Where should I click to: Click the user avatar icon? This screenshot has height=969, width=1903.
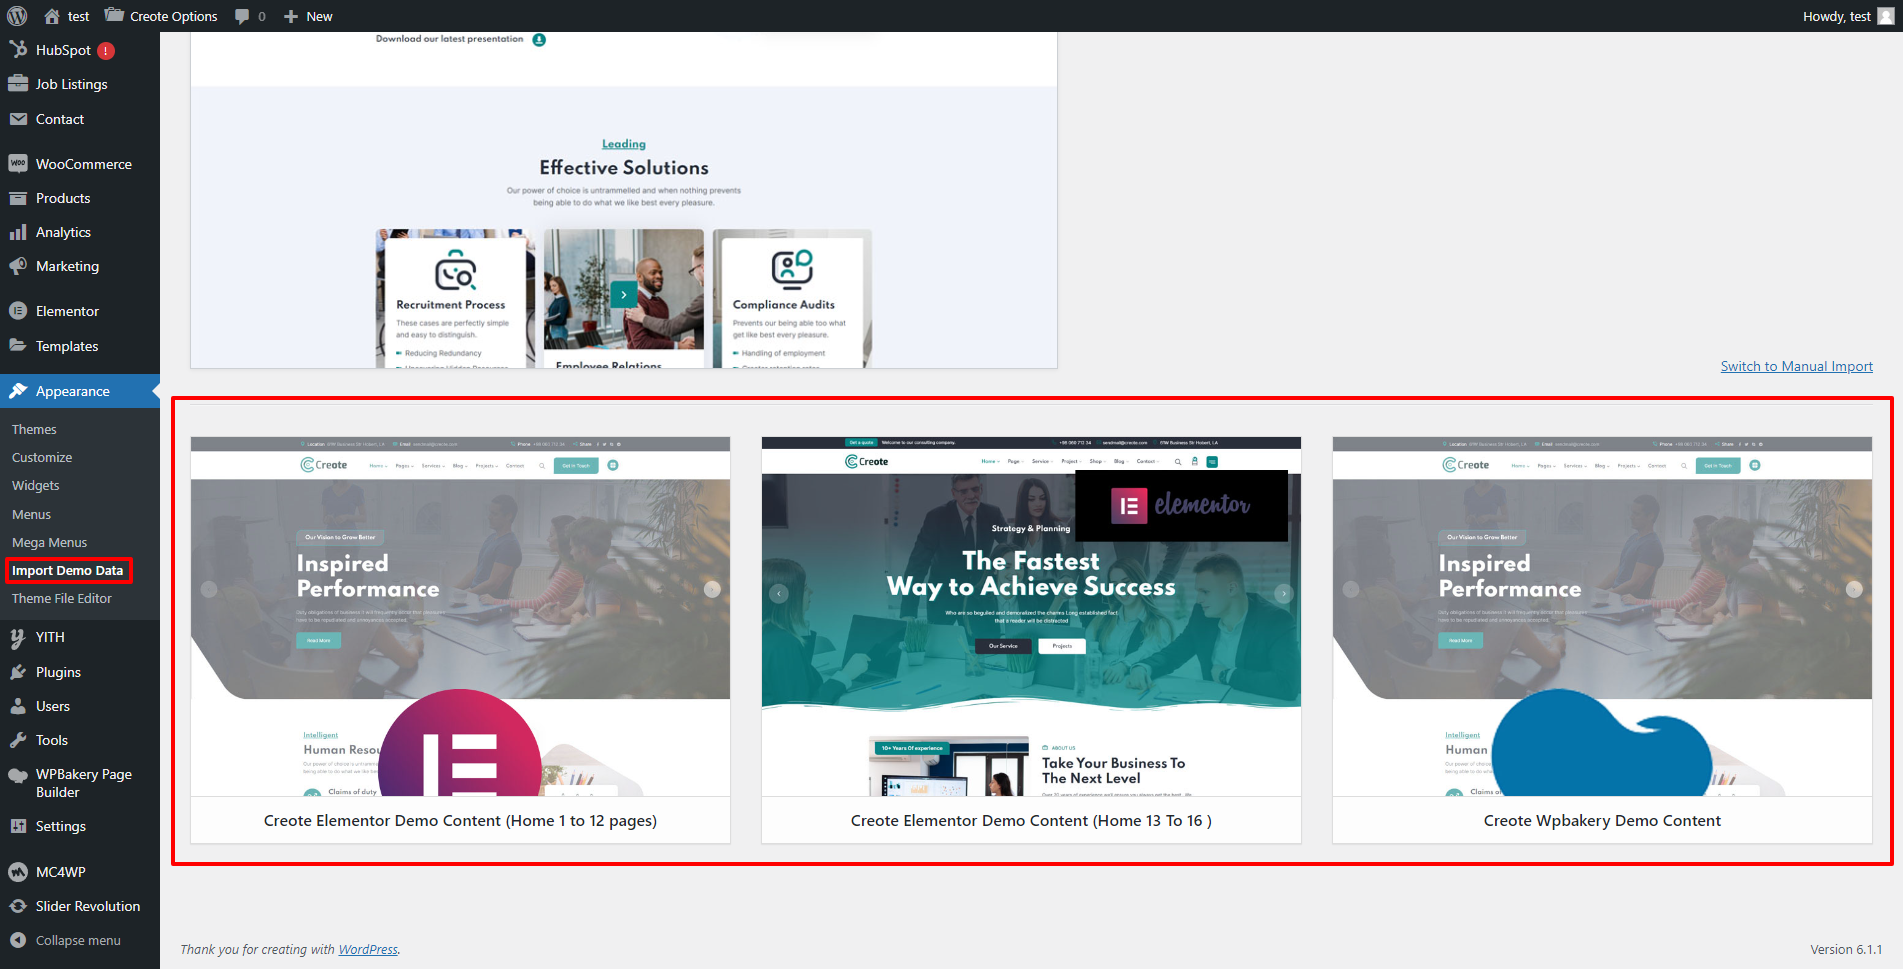coord(1886,16)
